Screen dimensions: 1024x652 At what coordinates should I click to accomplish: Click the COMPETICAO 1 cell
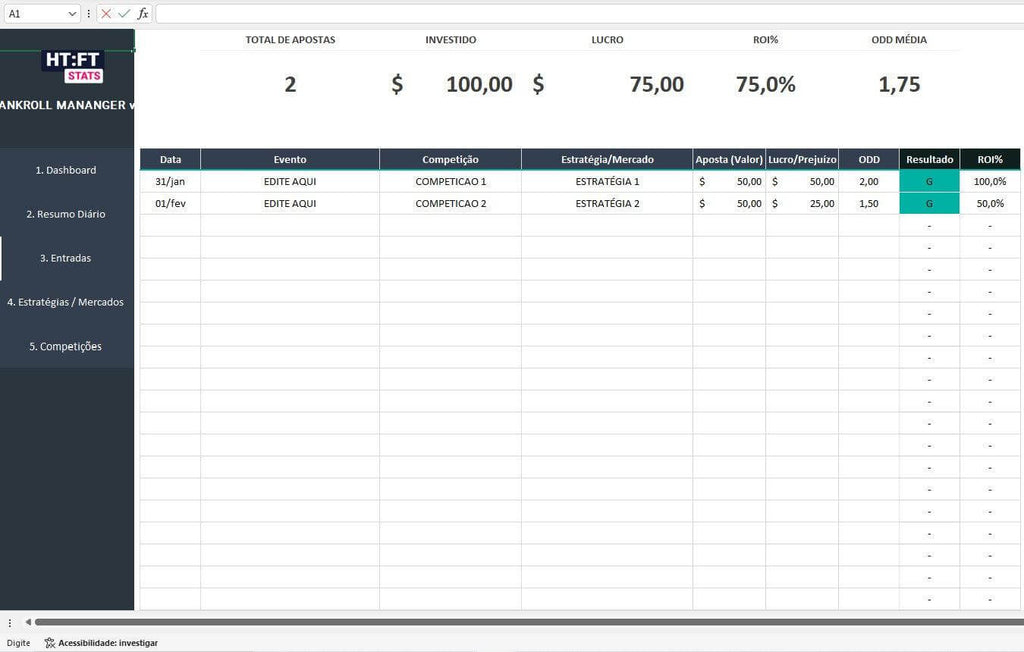pos(450,182)
